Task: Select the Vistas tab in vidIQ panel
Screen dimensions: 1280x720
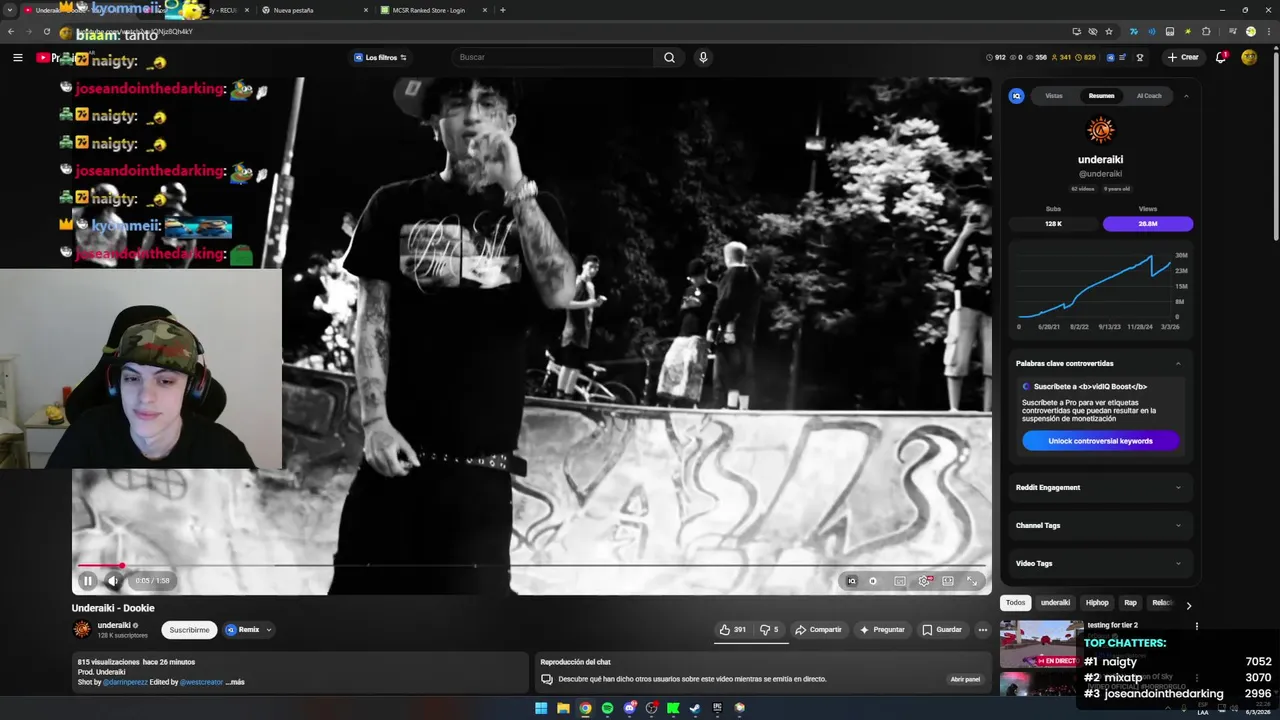Action: [1054, 96]
